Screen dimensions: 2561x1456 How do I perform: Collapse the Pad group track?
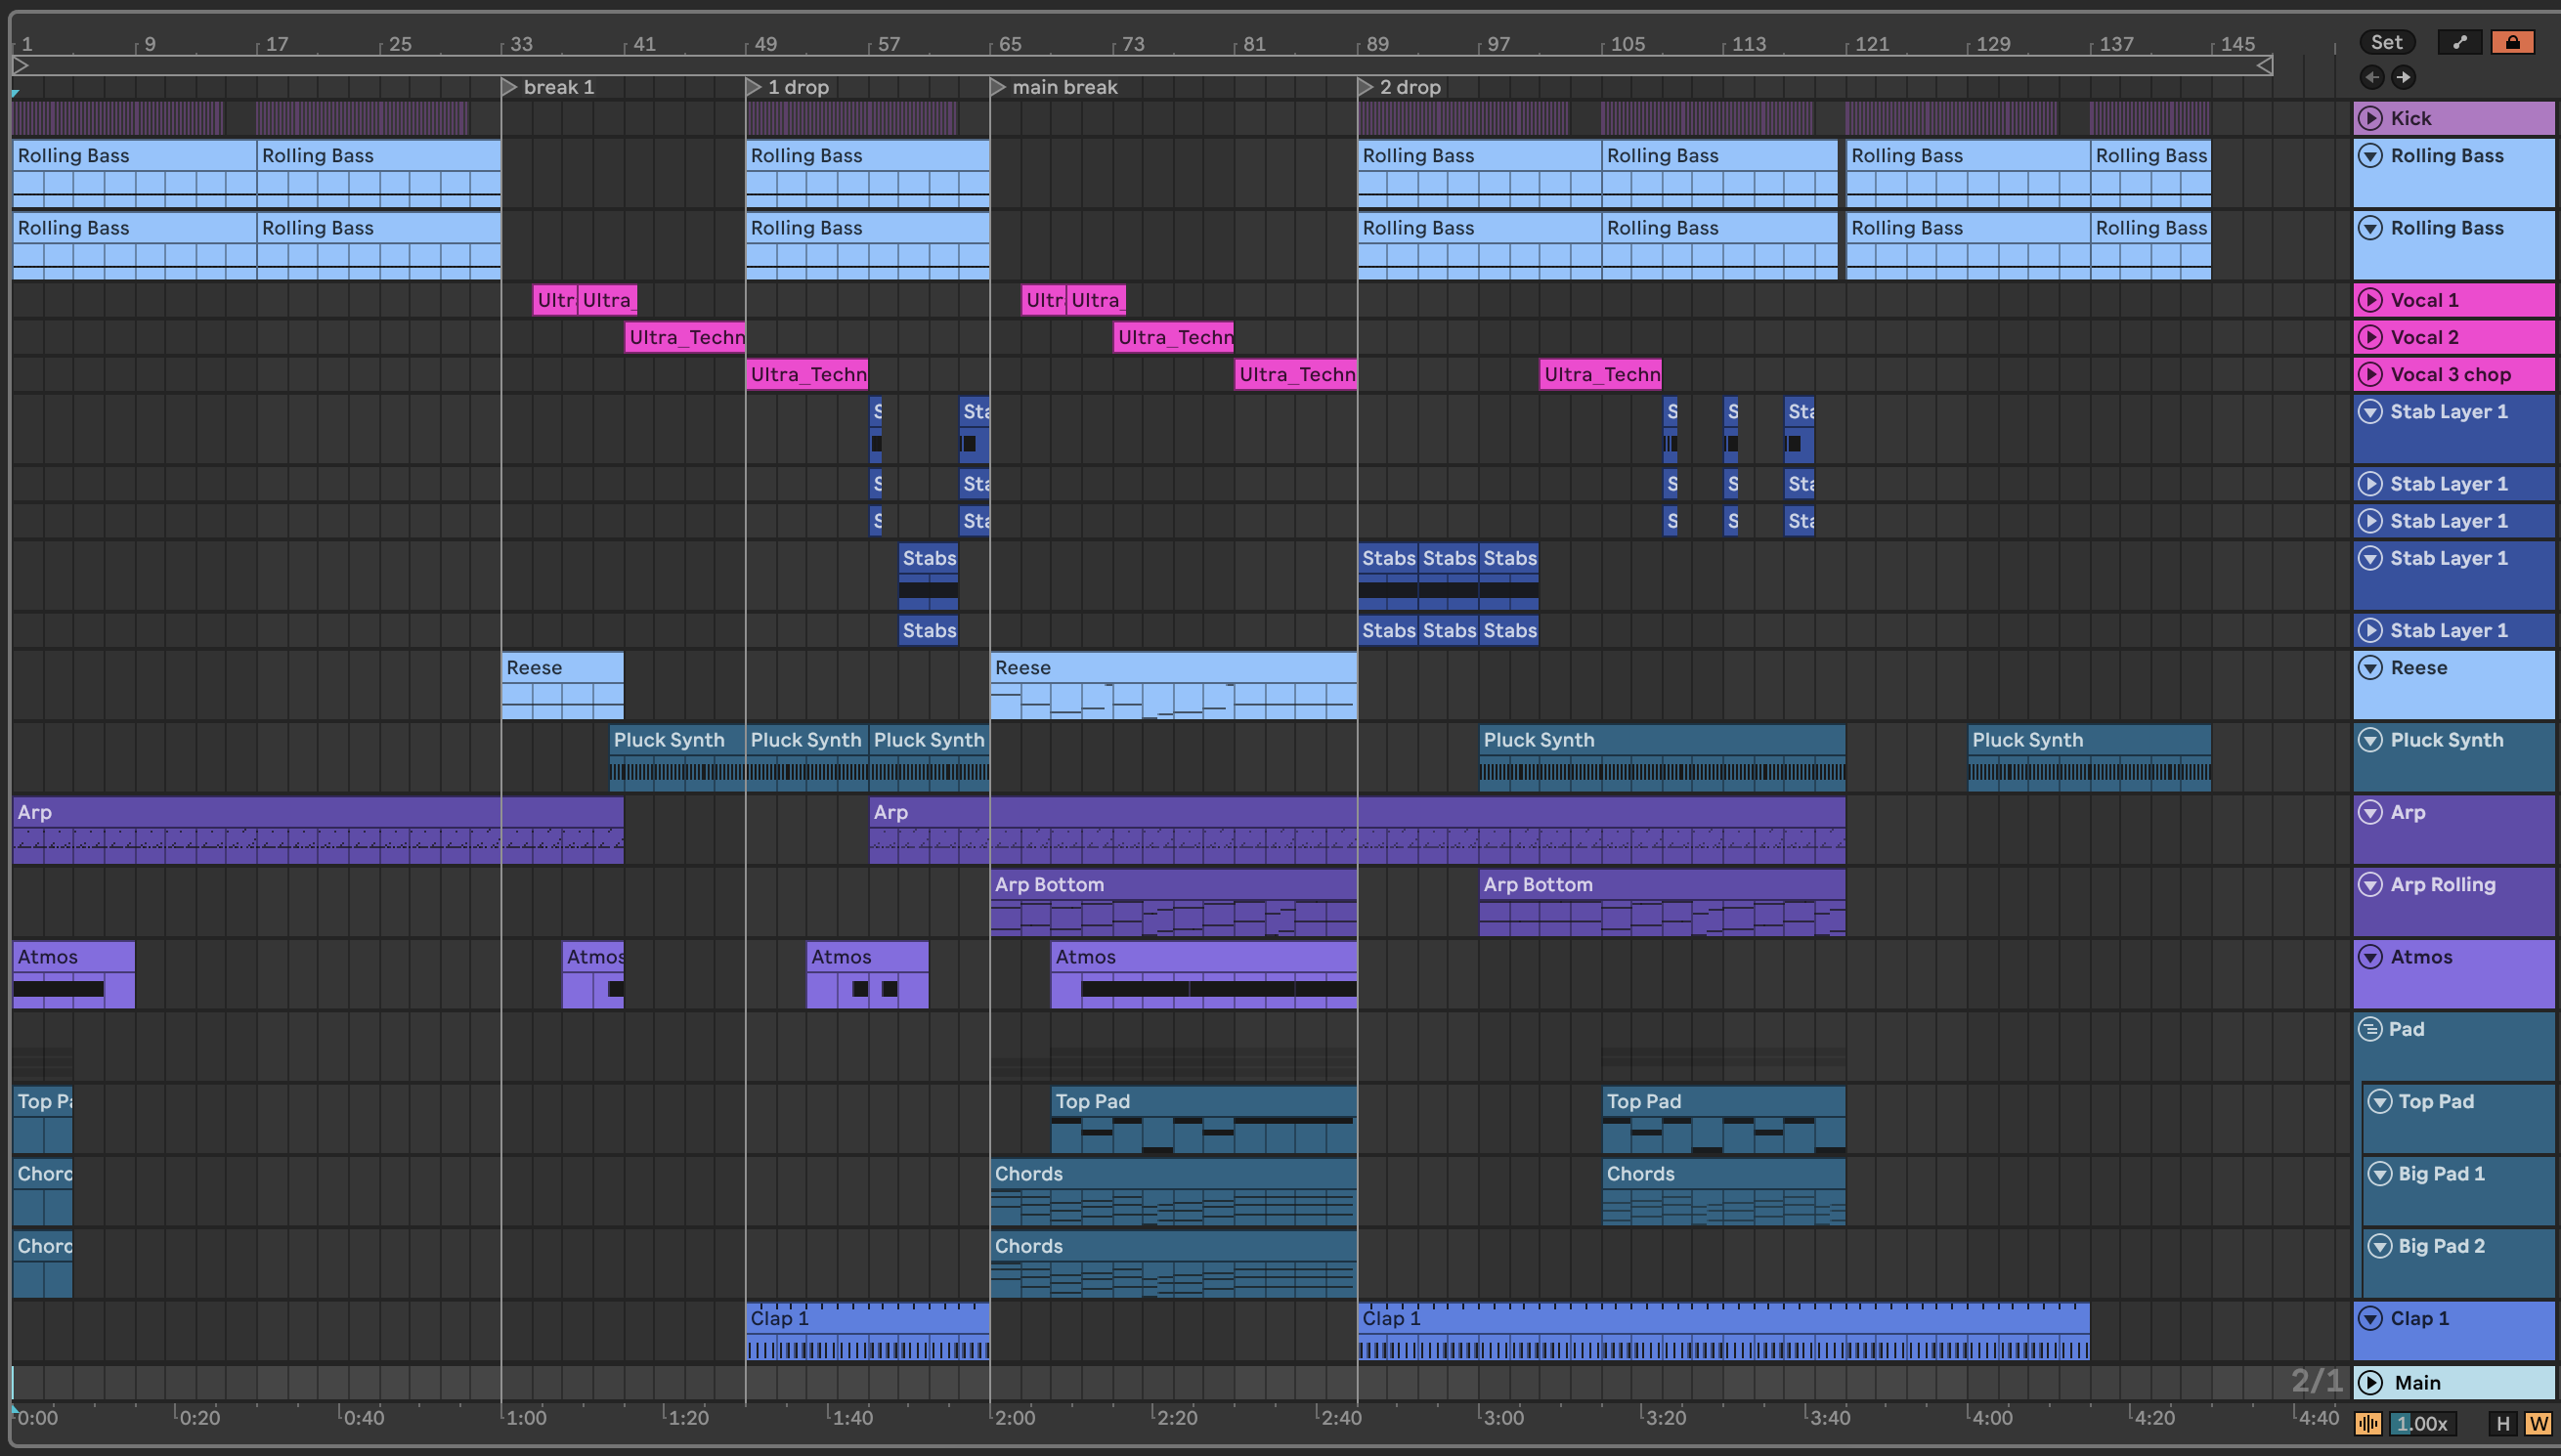2369,1029
